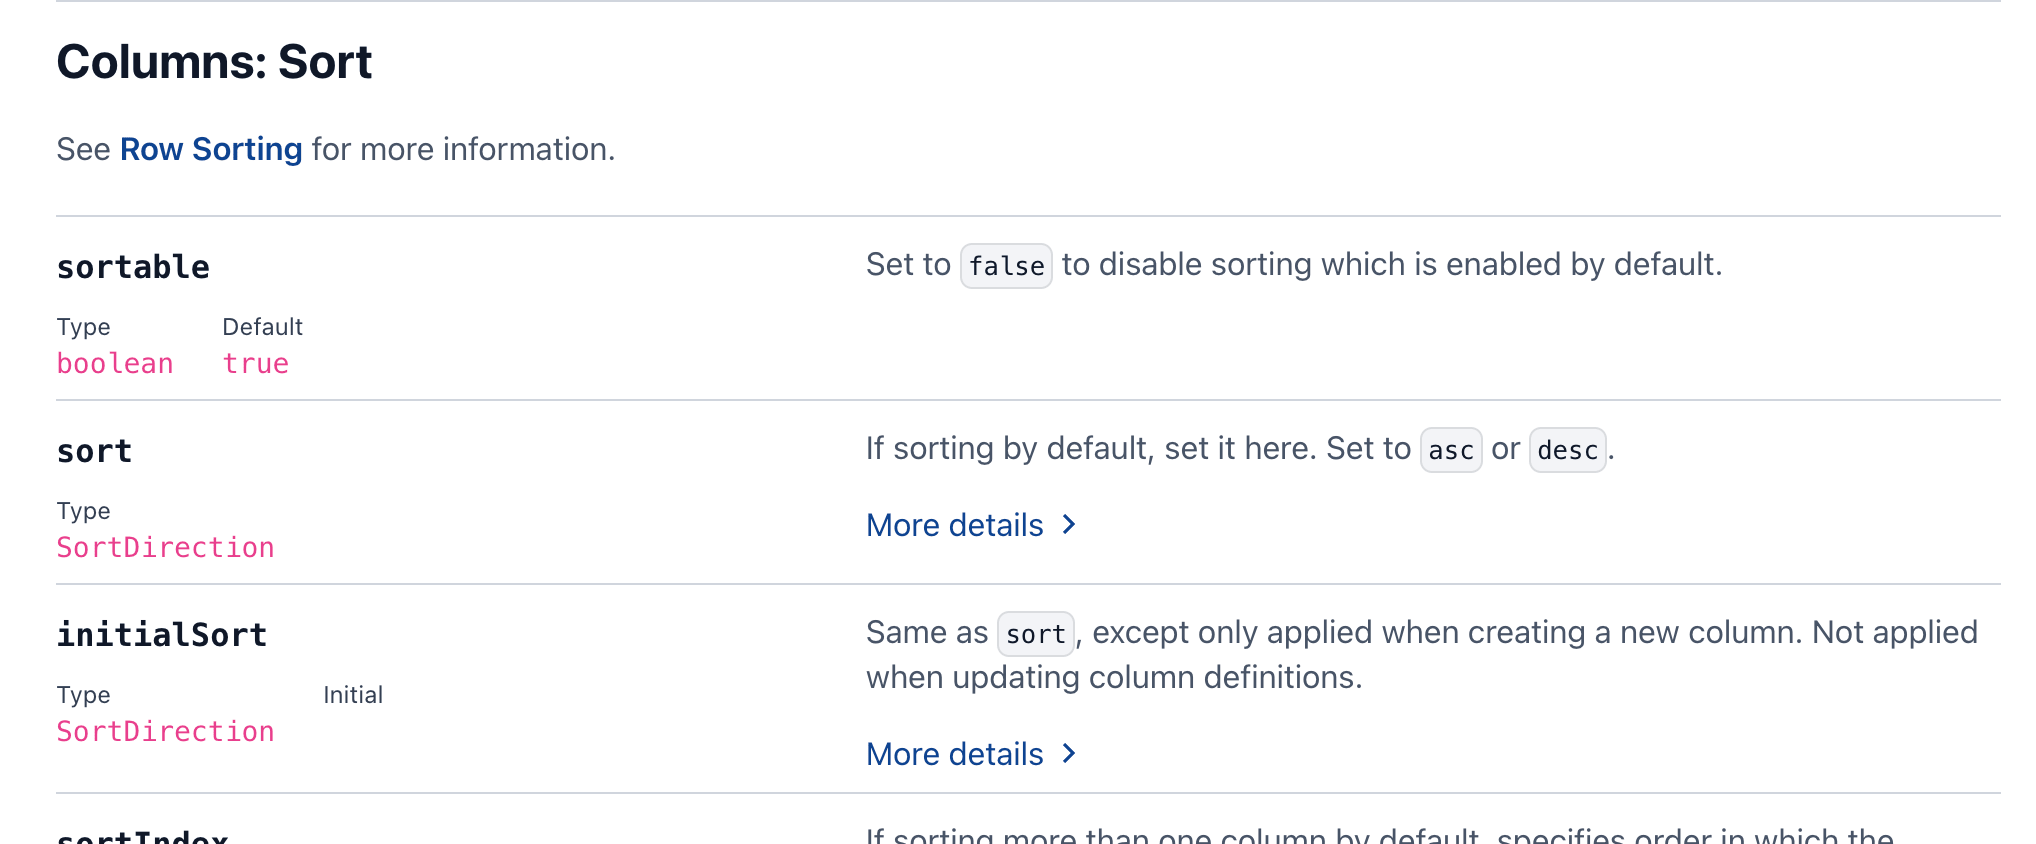Click the false code badge
This screenshot has width=2036, height=844.
[x=1006, y=266]
